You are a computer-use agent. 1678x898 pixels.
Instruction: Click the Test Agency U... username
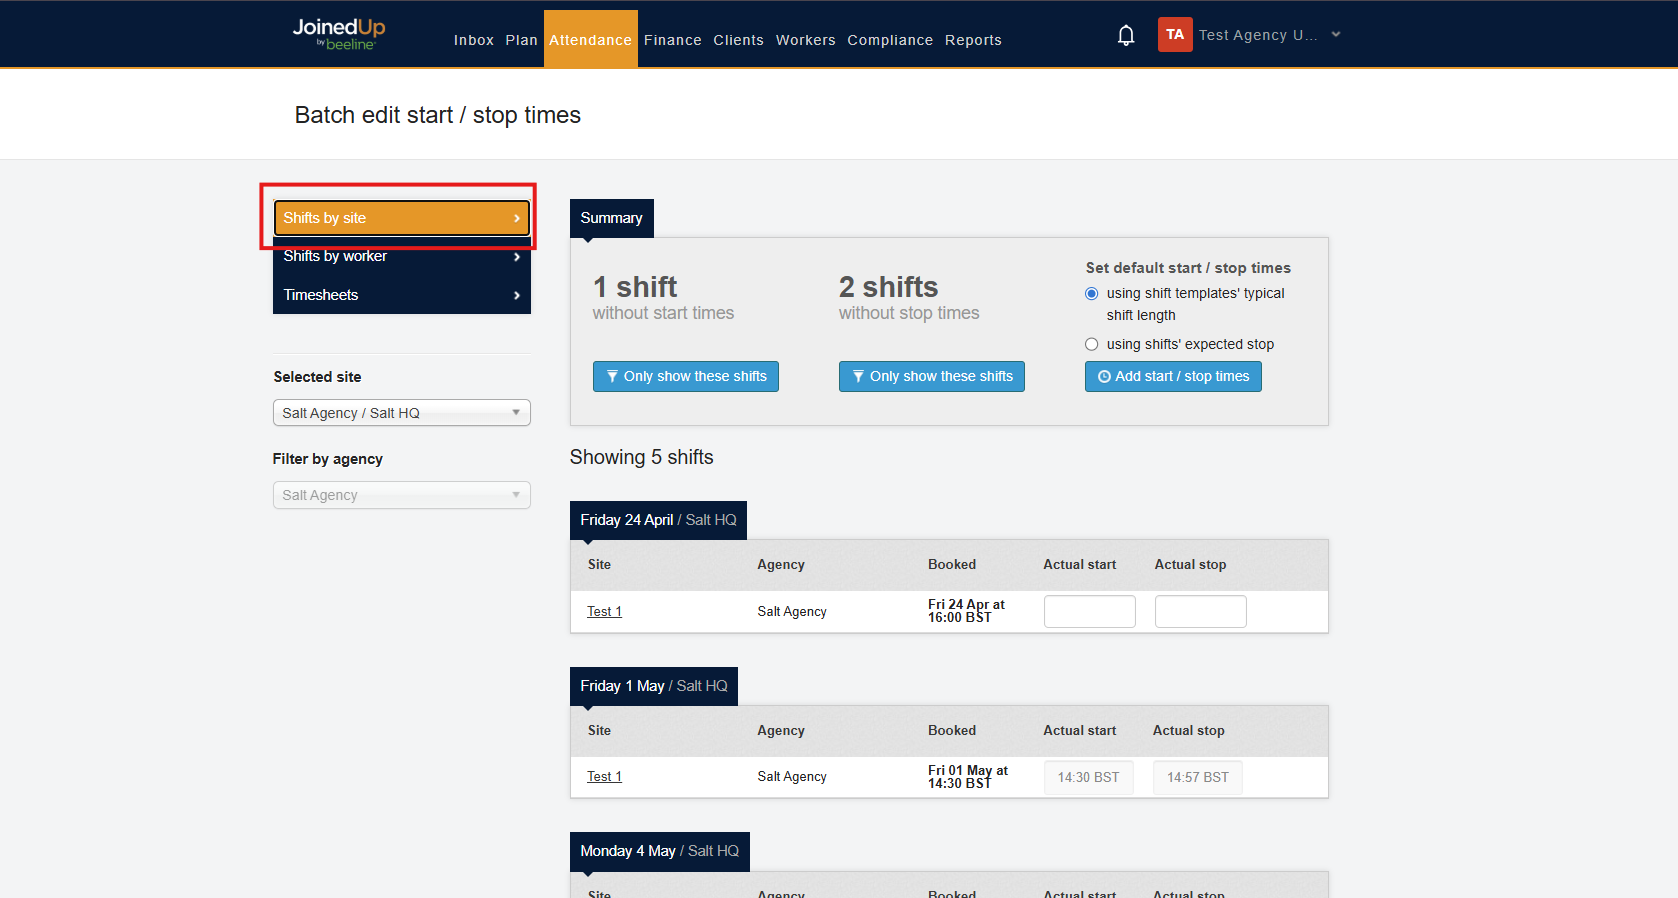(1258, 35)
